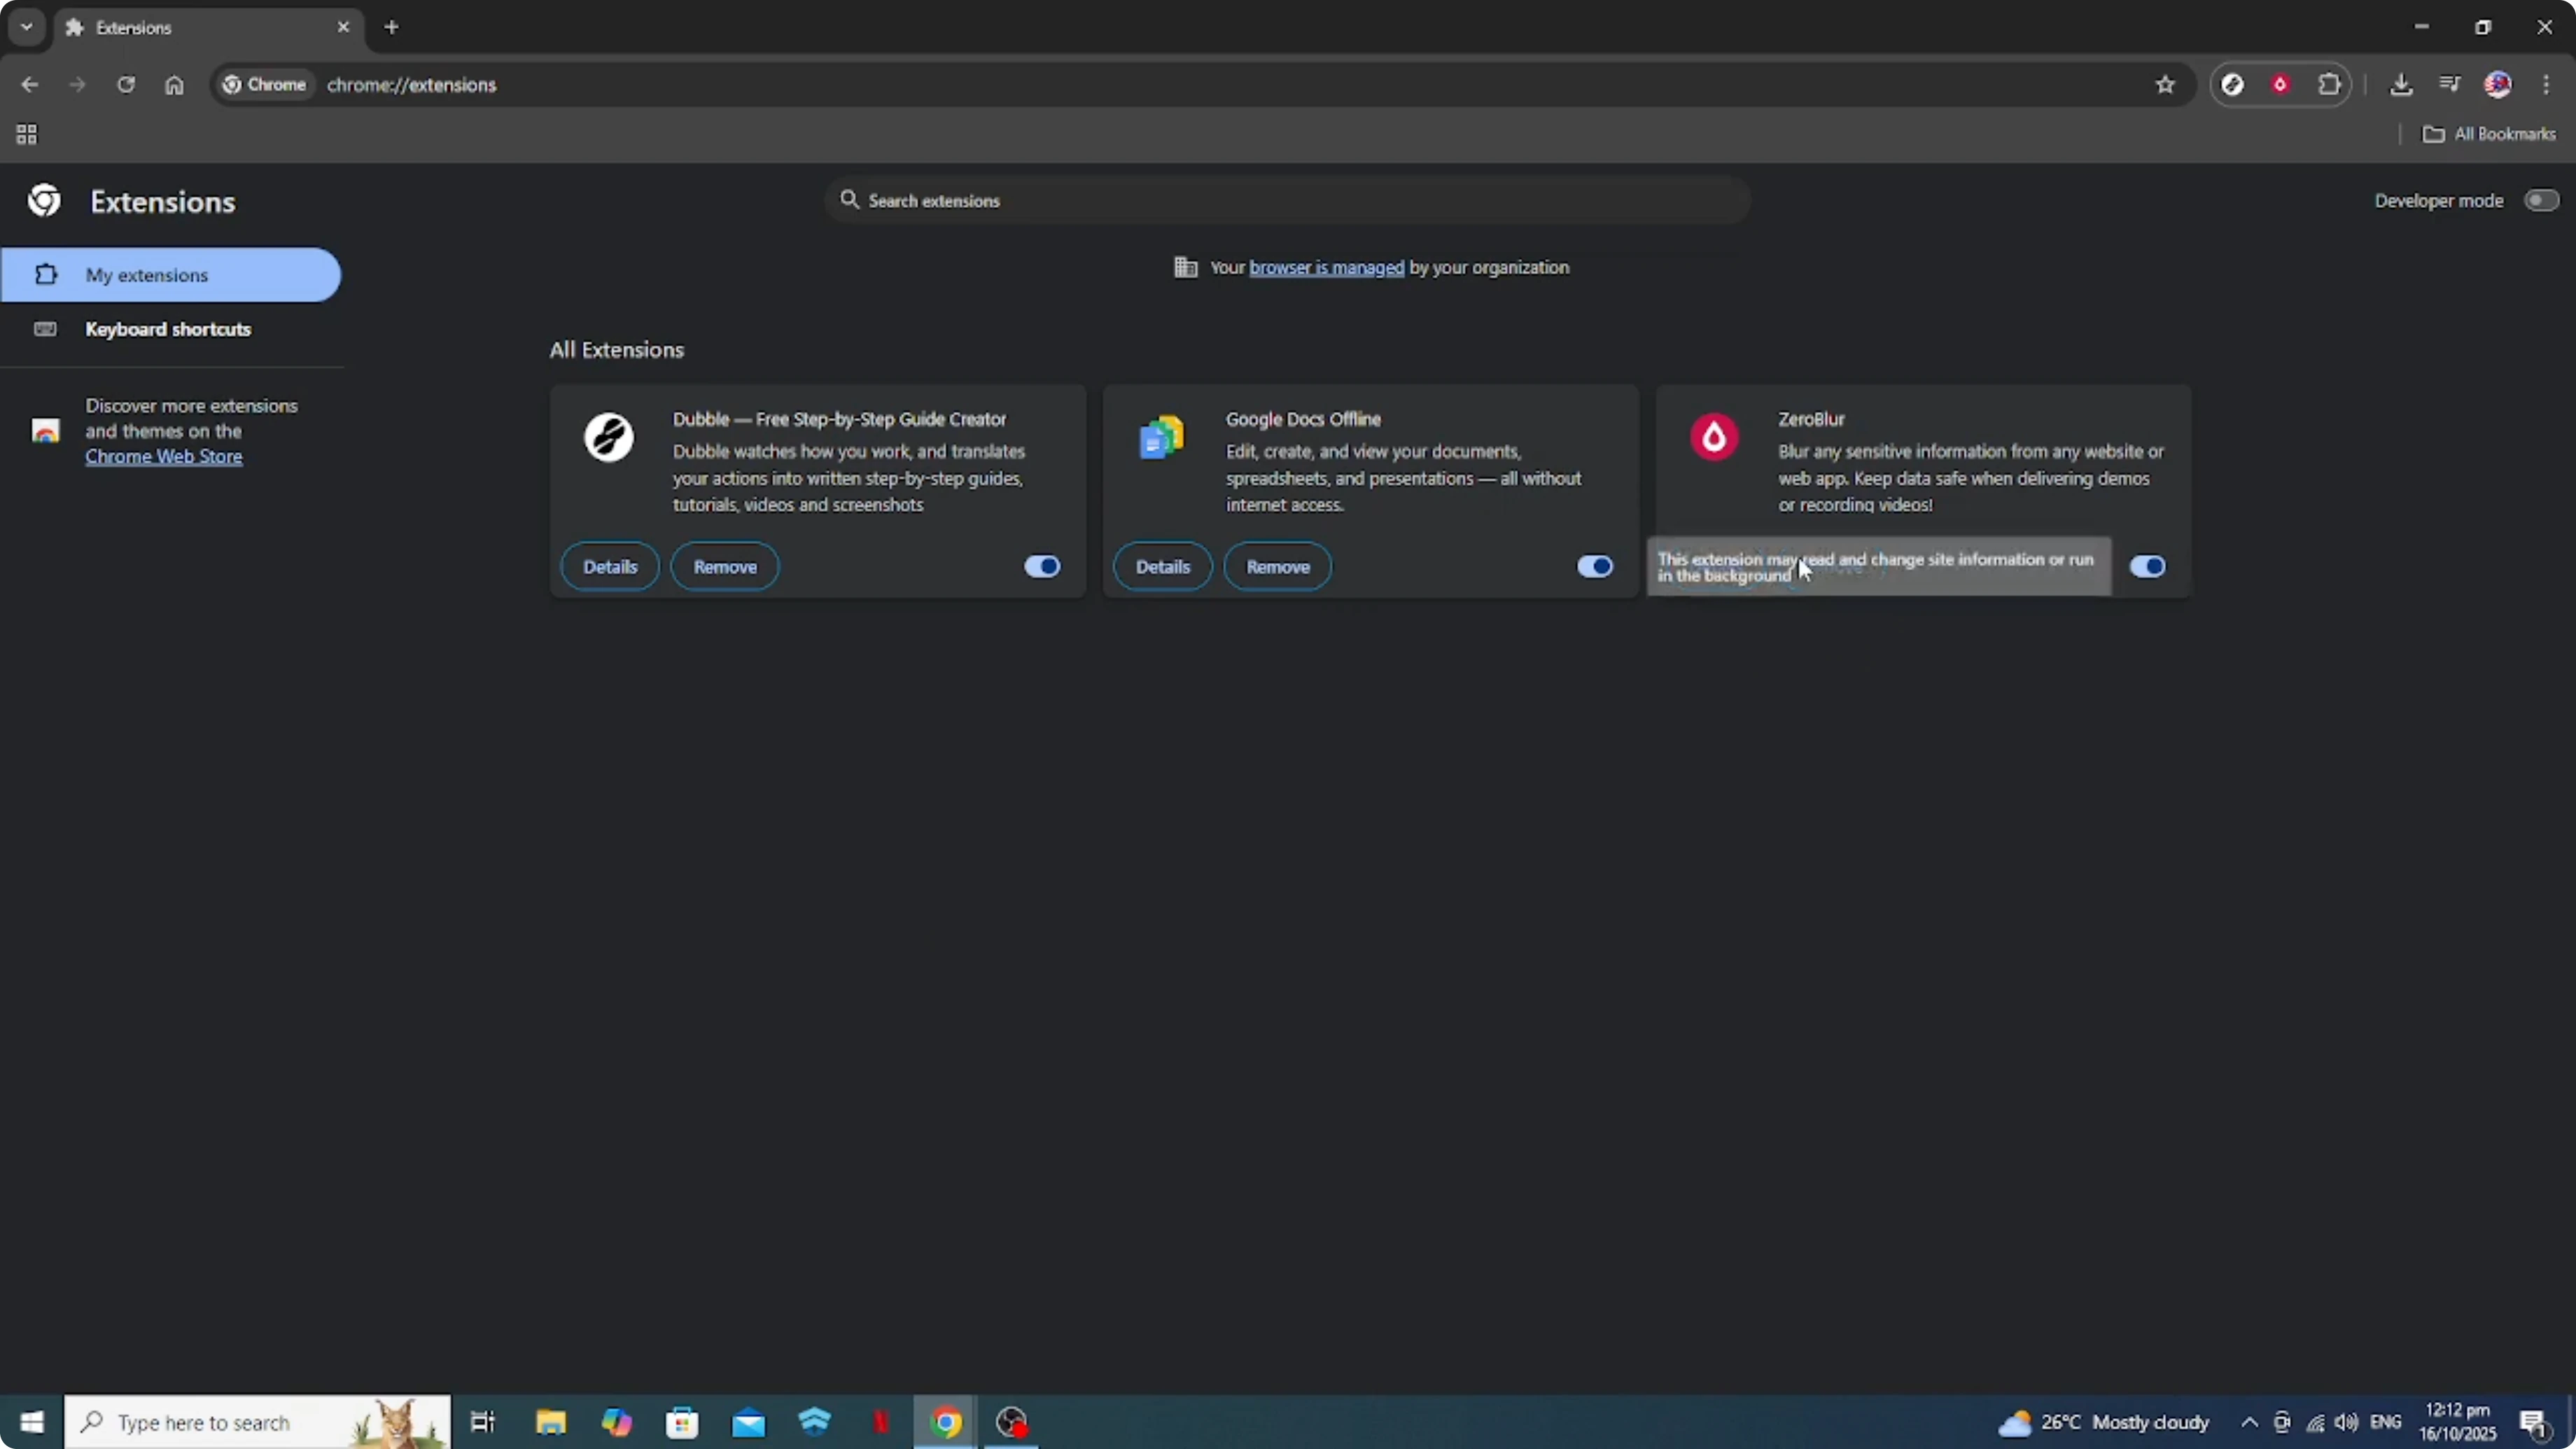Open the Dubble extension toolbar icon
The height and width of the screenshot is (1449, 2576).
[2232, 85]
